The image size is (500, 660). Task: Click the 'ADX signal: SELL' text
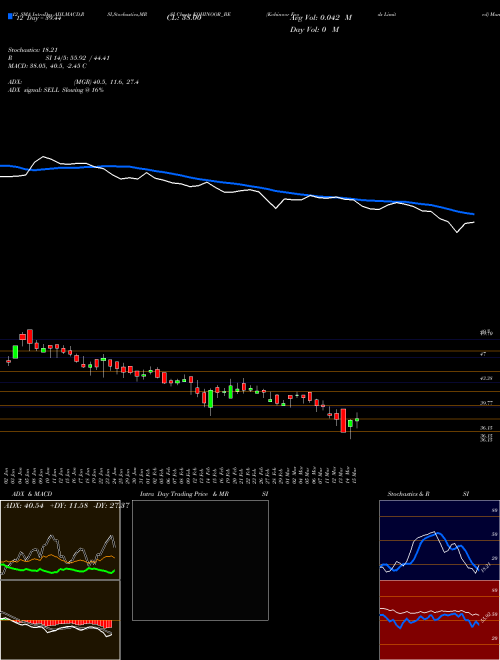(34, 90)
